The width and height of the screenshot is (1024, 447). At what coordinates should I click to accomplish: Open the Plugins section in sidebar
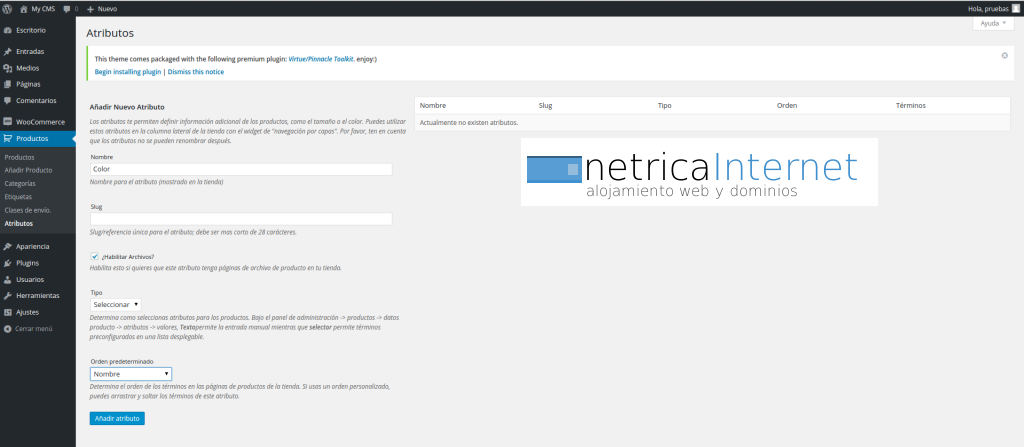click(30, 262)
